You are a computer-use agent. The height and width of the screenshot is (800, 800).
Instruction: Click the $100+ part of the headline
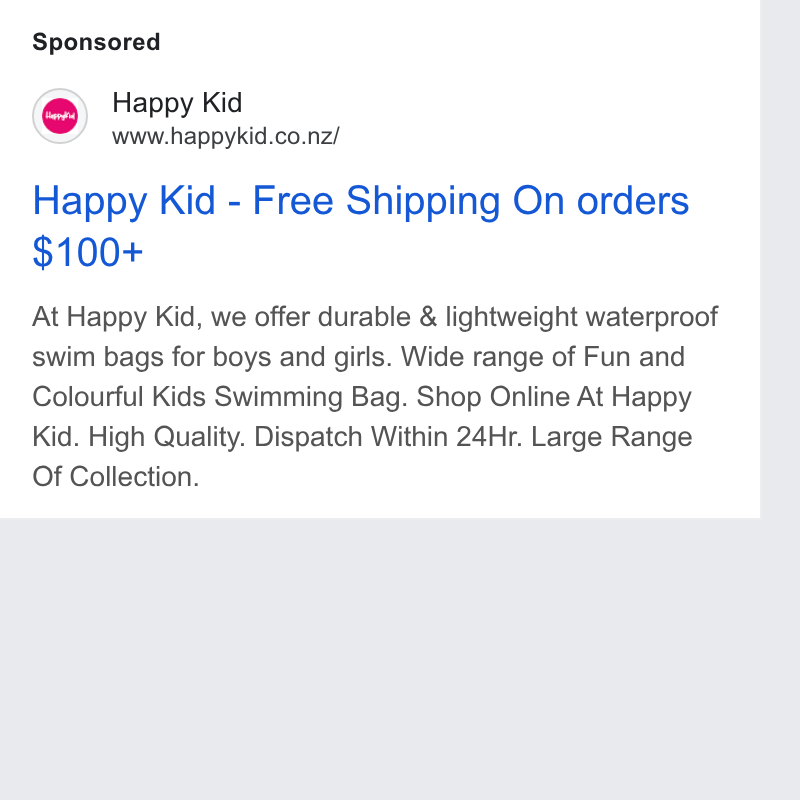tap(88, 252)
